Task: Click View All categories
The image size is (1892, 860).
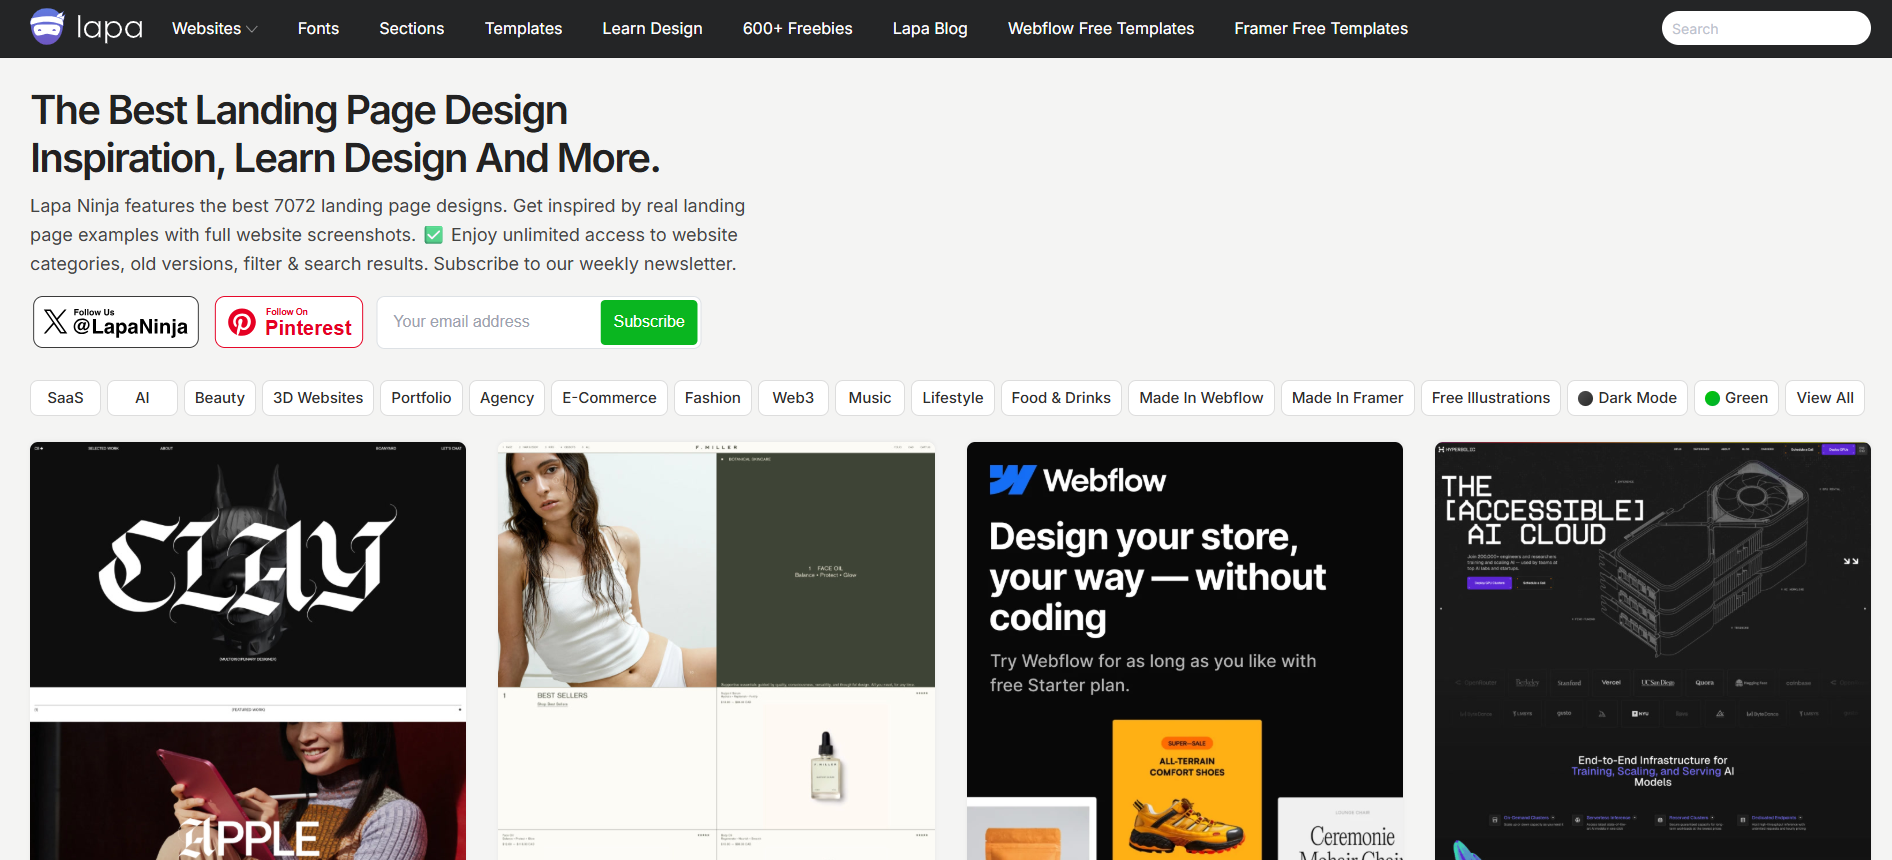Action: [x=1825, y=398]
